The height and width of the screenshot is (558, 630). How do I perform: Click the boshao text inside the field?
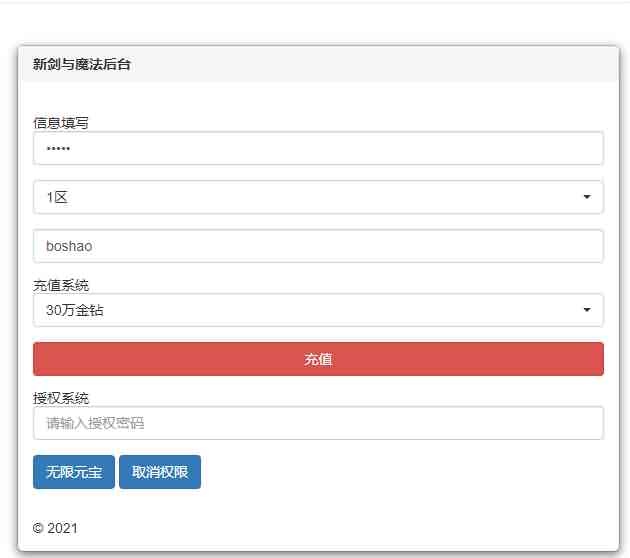(69, 246)
